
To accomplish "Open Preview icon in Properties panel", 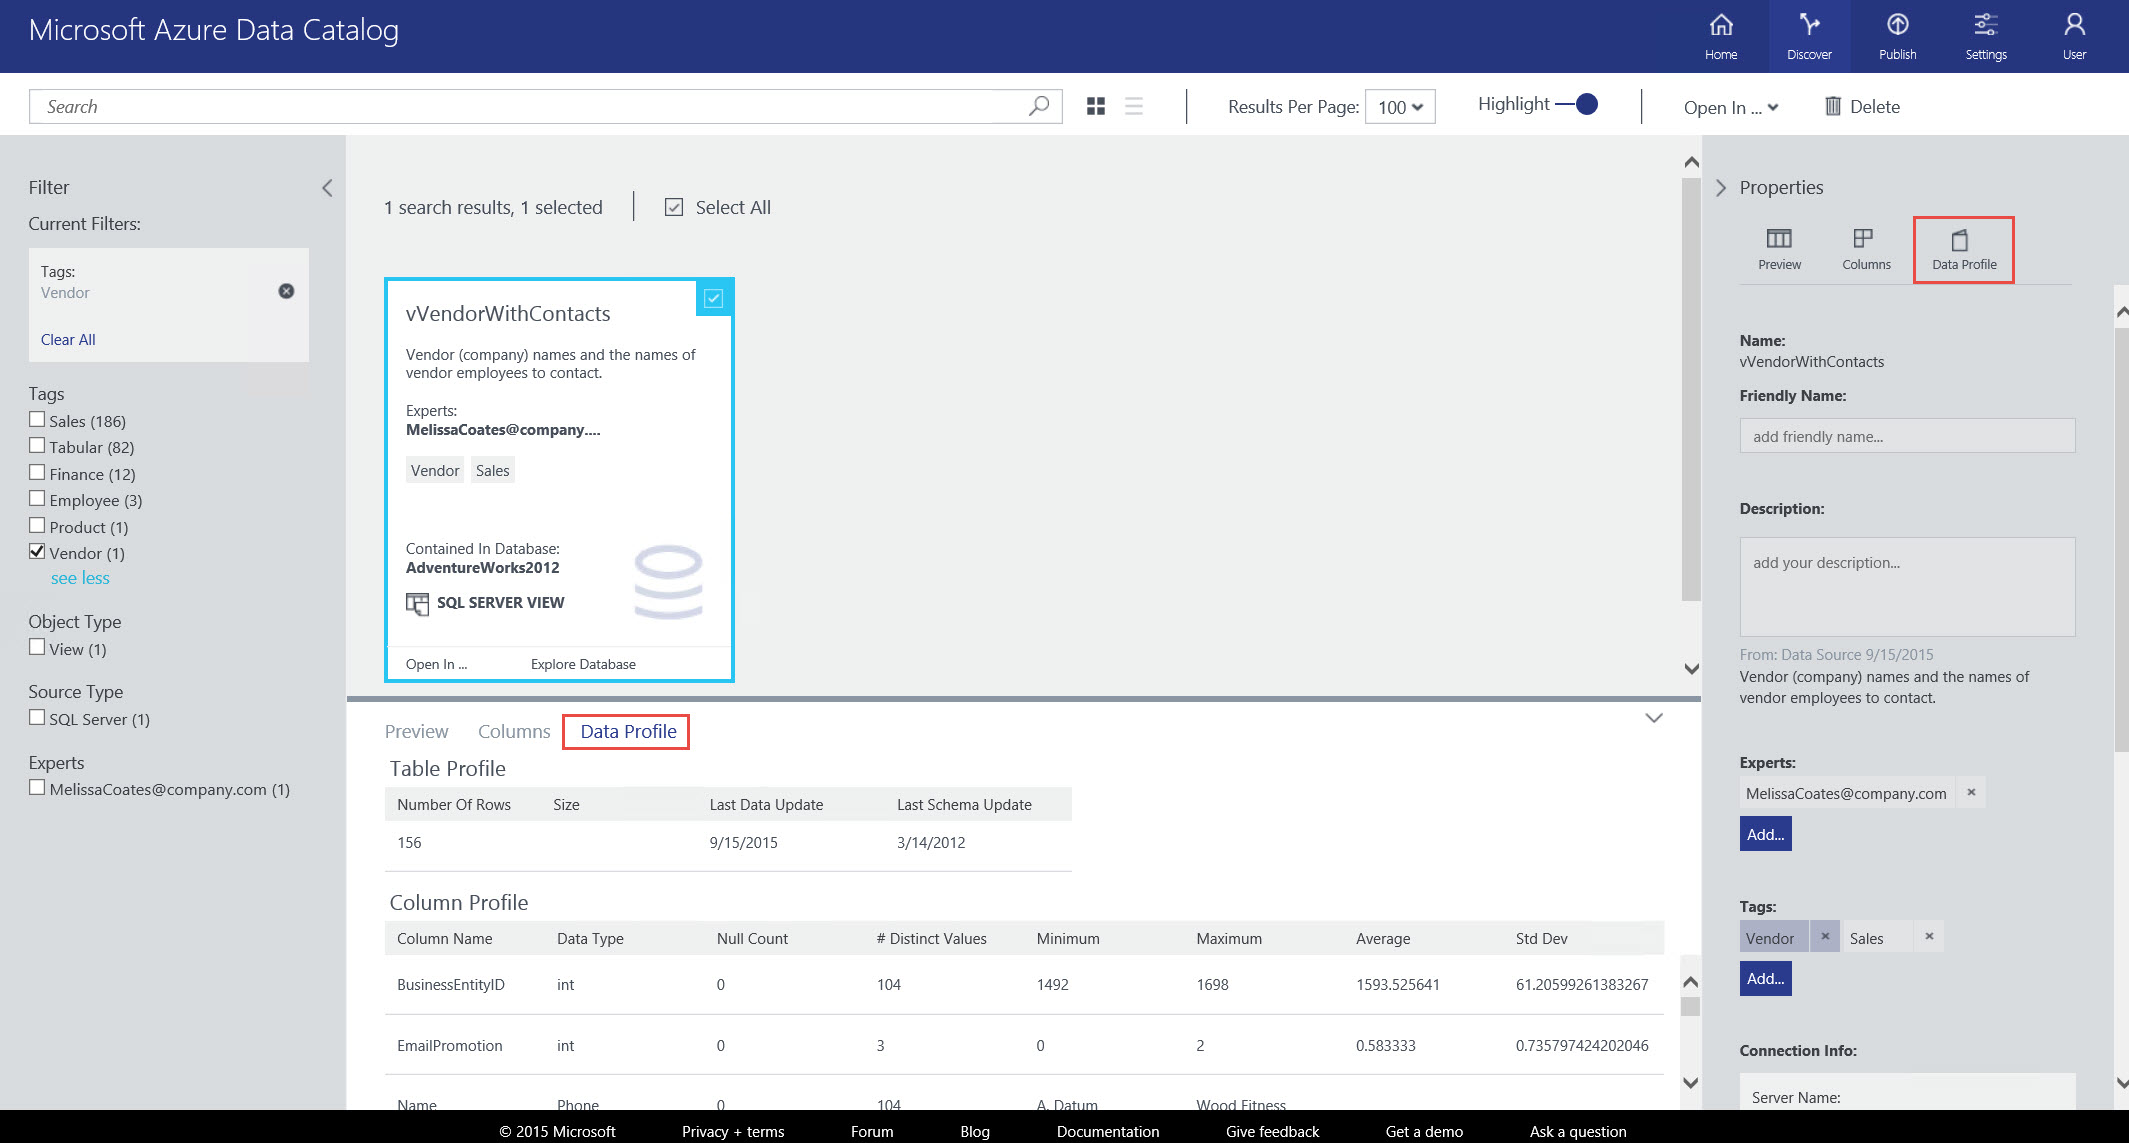I will (x=1779, y=248).
